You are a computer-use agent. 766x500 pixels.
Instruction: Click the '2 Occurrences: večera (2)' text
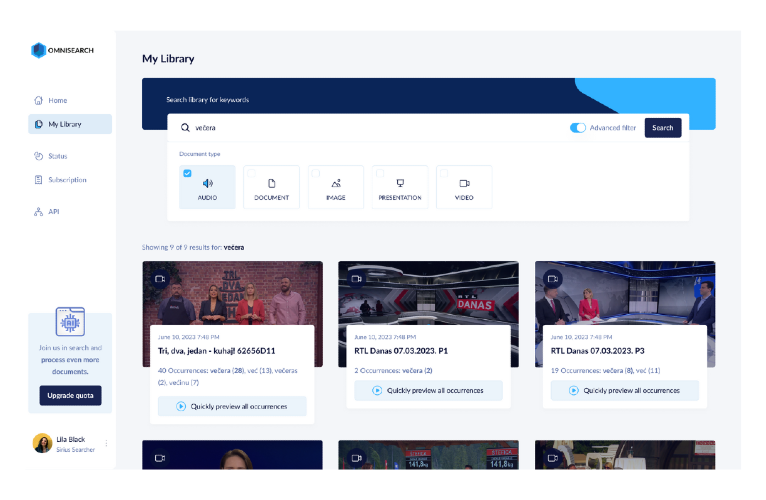(x=393, y=370)
